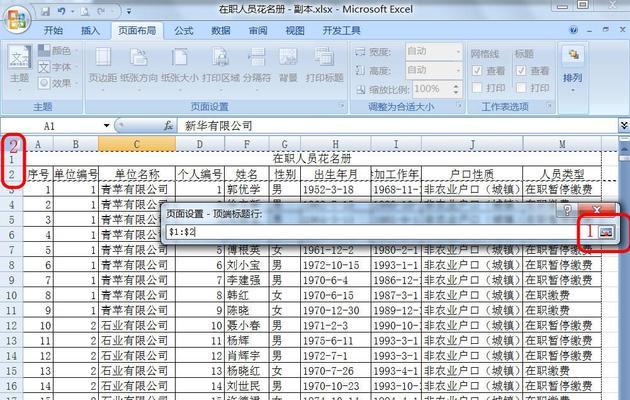The width and height of the screenshot is (630, 400).
Task: Switch to the Data (数据) tab
Action: point(221,31)
